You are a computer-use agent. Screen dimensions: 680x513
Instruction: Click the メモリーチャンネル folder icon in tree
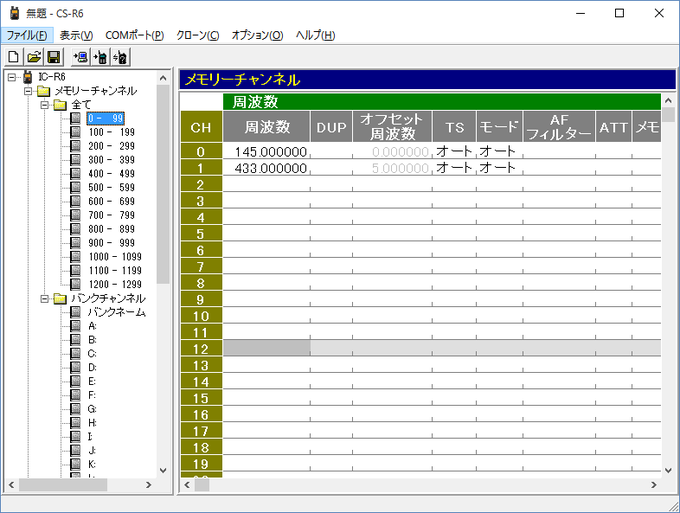pyautogui.click(x=43, y=91)
